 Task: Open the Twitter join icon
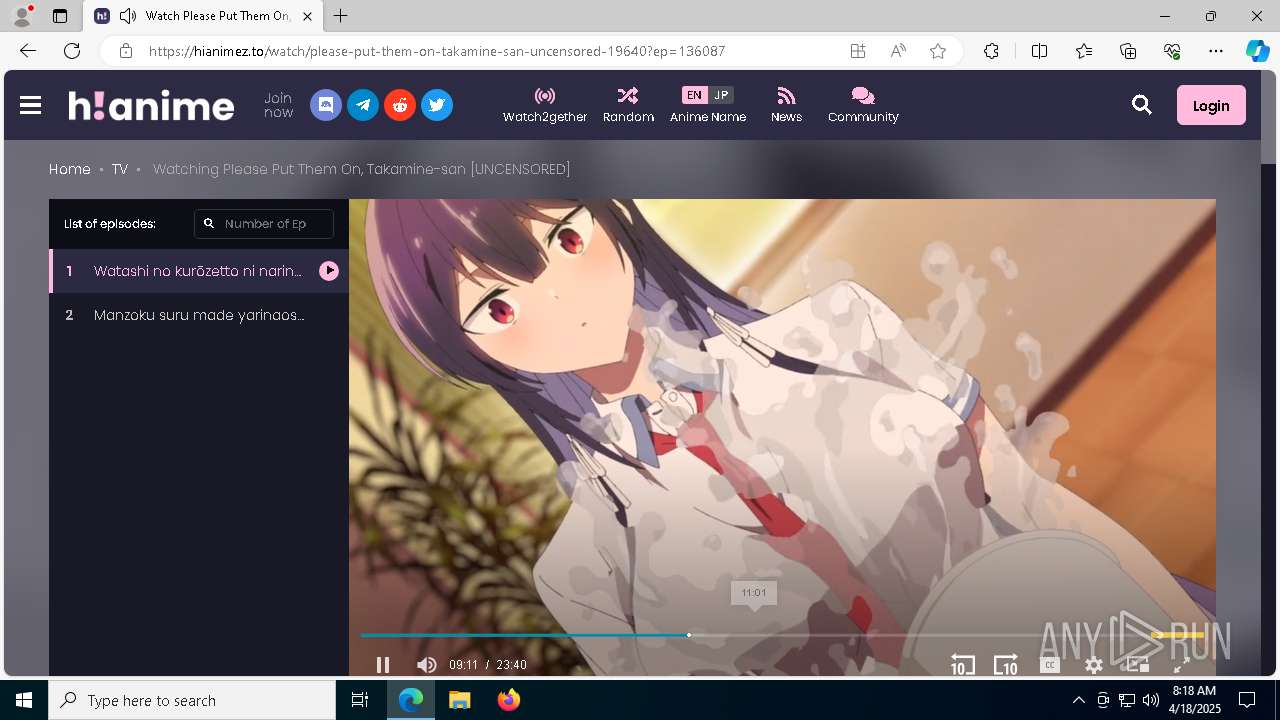pos(437,105)
